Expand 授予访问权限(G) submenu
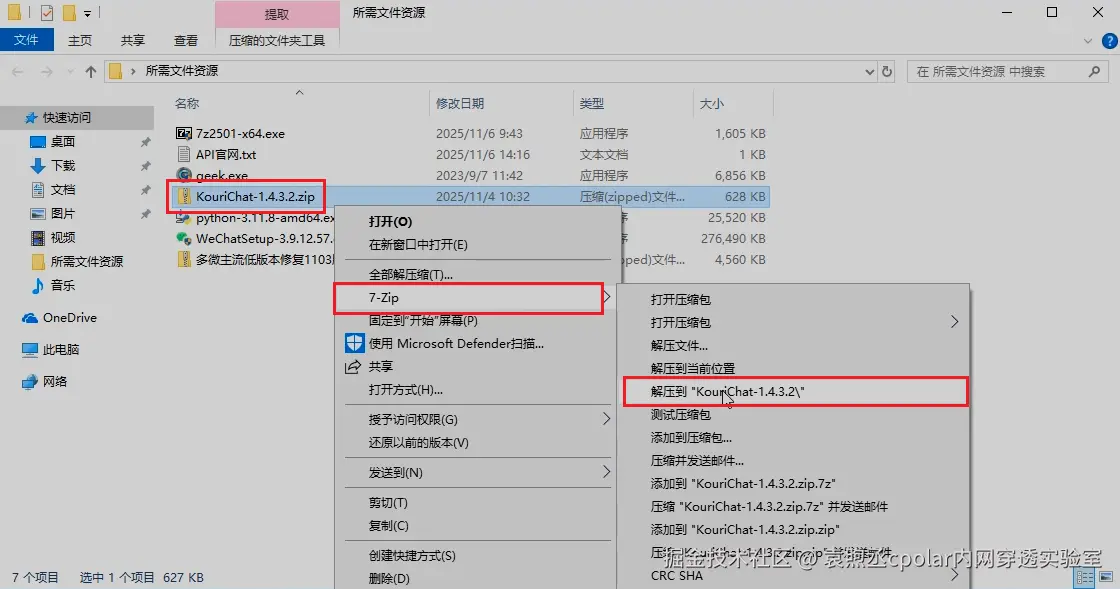The image size is (1120, 589). [477, 419]
